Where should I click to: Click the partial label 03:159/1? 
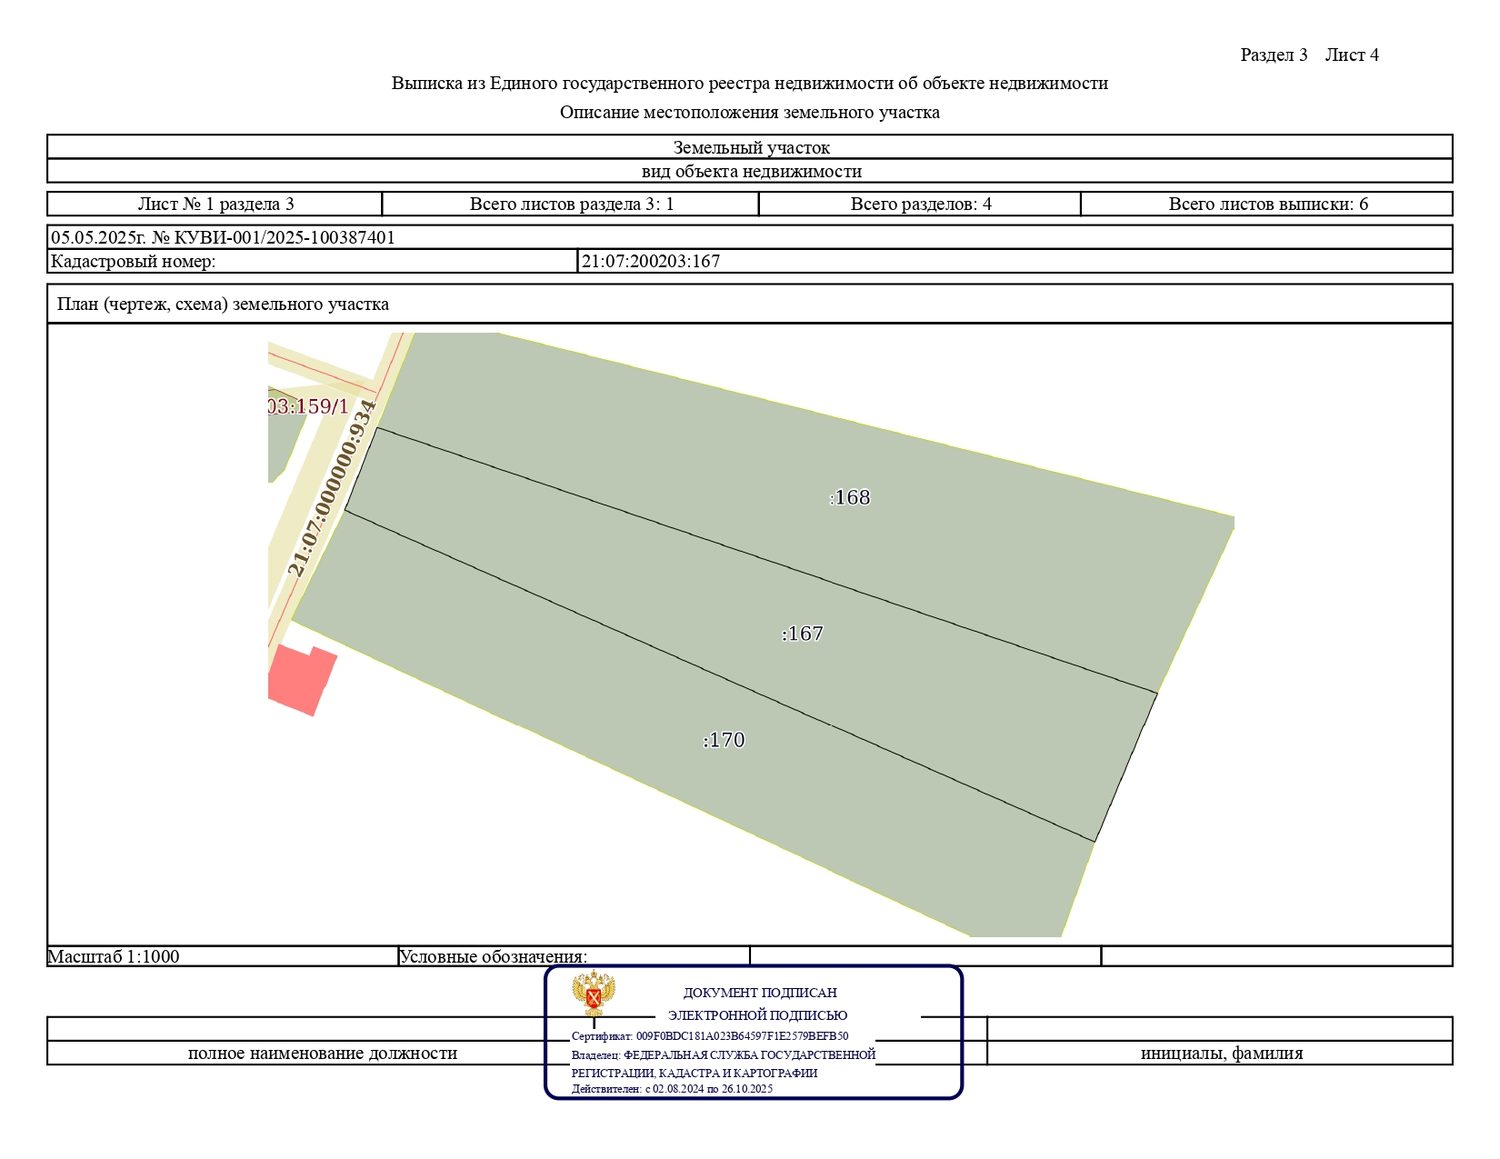(308, 407)
